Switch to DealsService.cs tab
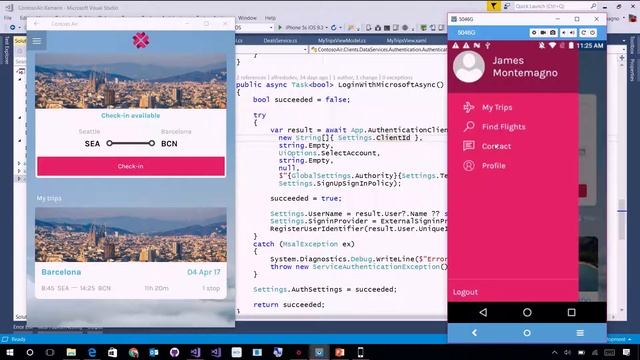 [280, 41]
